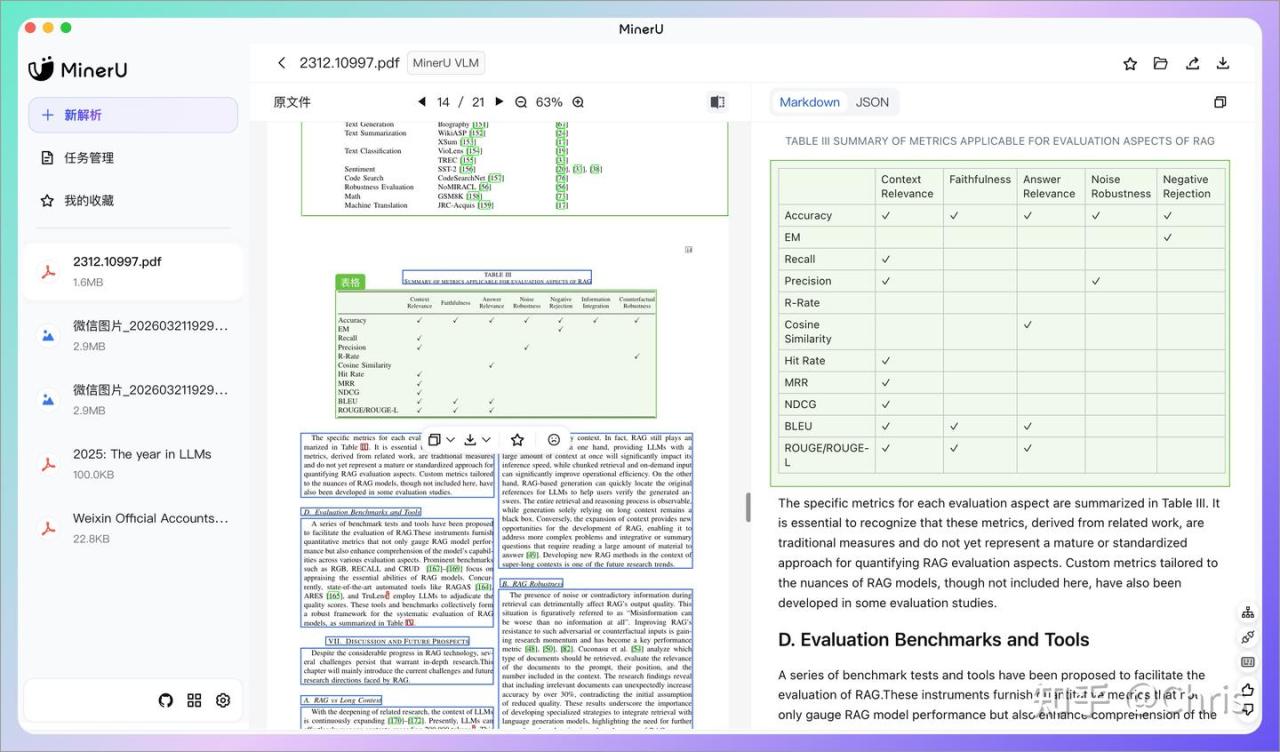Screen dimensions: 1280x752
Task: Zoom in the PDF with plus magnifier
Action: 578,102
